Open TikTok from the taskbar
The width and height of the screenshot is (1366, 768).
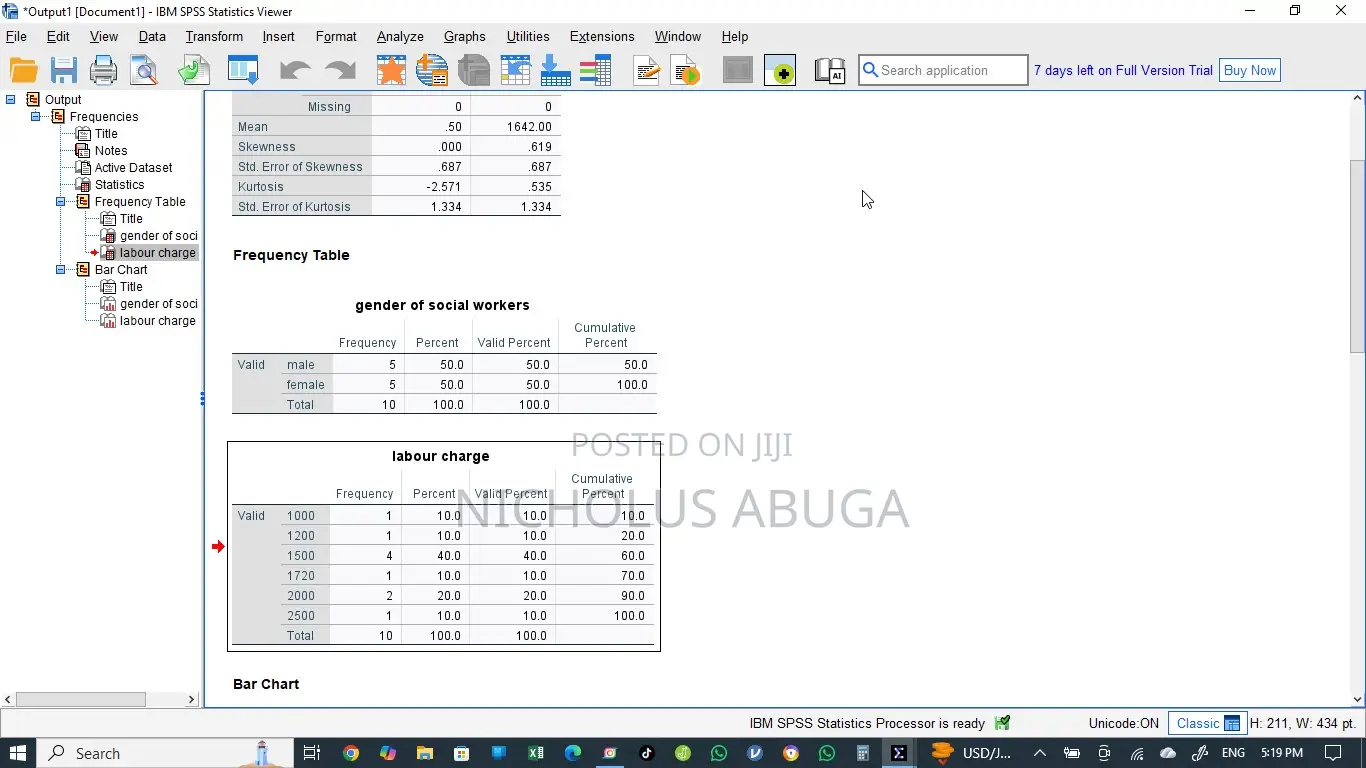coord(646,753)
